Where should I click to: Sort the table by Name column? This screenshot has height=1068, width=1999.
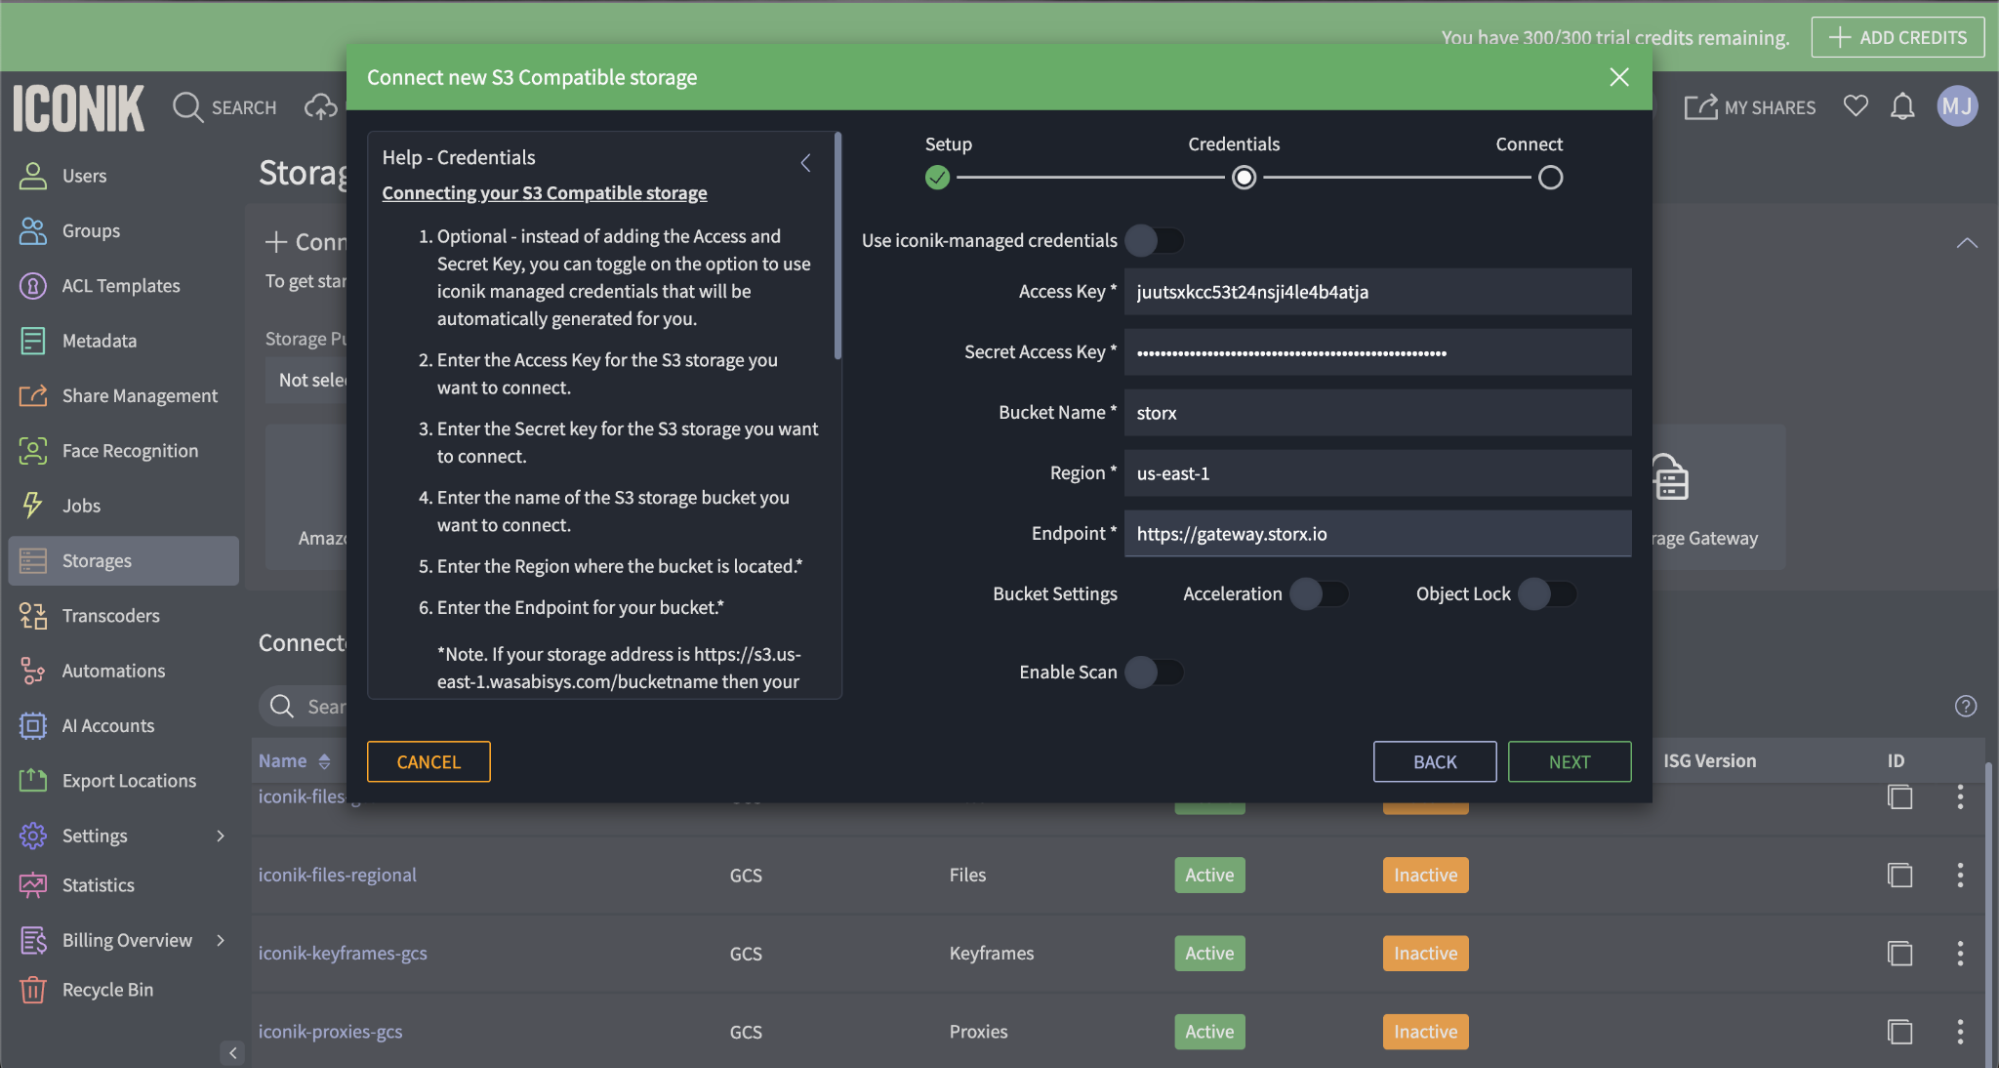coord(294,761)
